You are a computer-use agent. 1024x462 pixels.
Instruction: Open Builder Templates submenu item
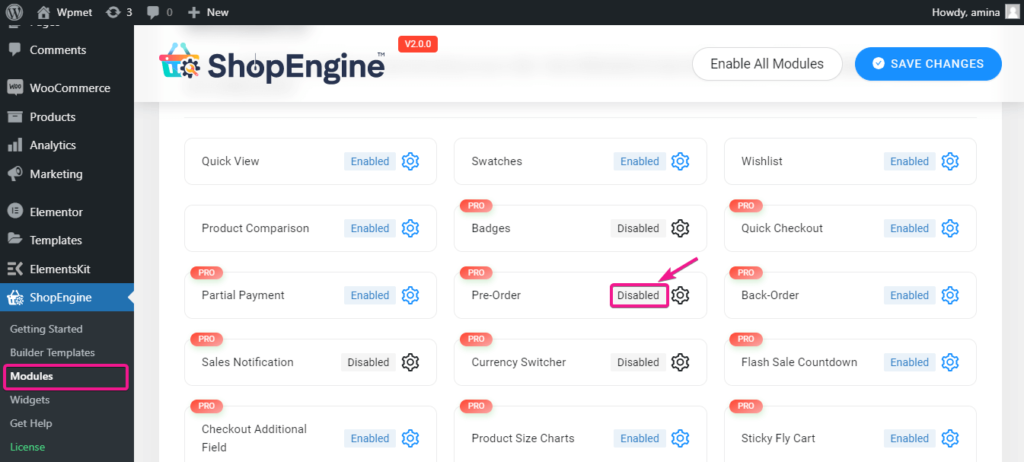pos(52,352)
